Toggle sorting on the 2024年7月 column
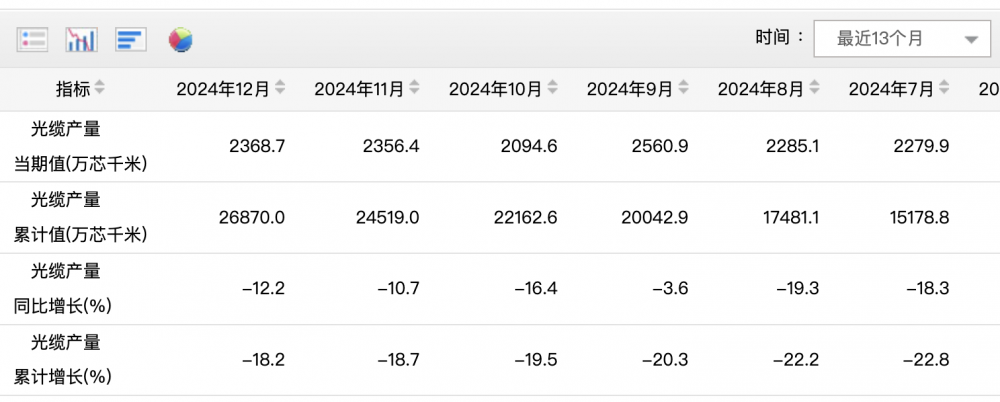The height and width of the screenshot is (402, 1000). tap(945, 89)
